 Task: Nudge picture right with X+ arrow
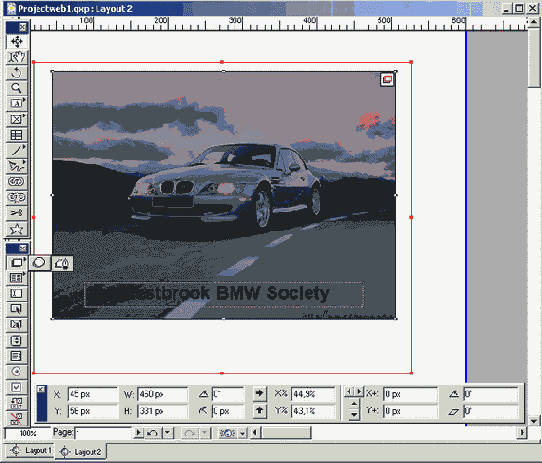359,392
